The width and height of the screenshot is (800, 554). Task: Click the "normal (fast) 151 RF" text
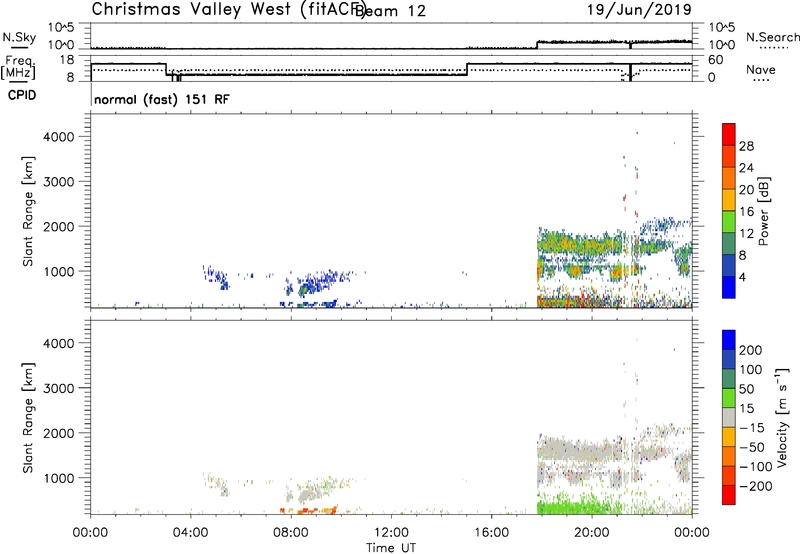pyautogui.click(x=162, y=99)
